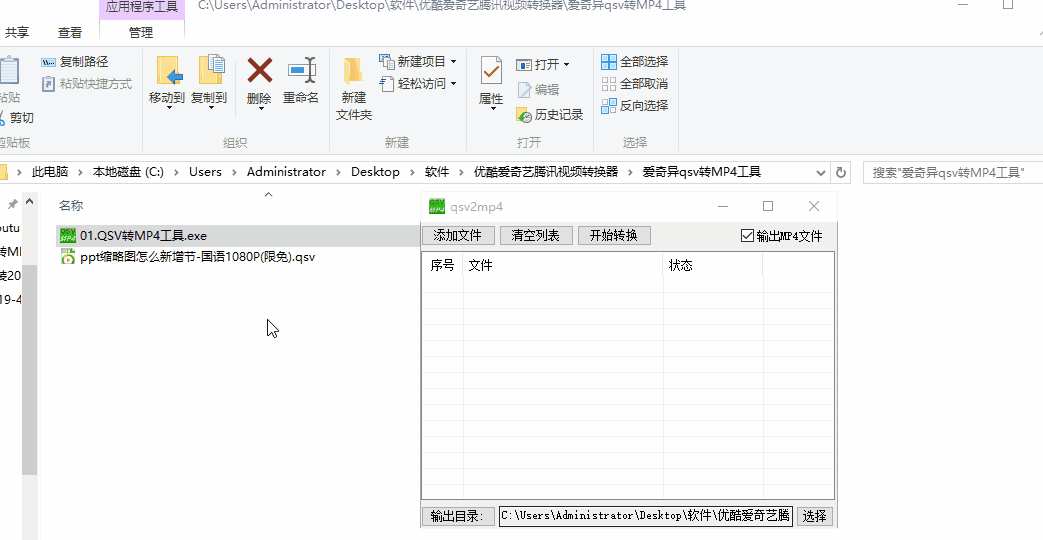Click Invert selection (反向选择)

[x=635, y=106]
